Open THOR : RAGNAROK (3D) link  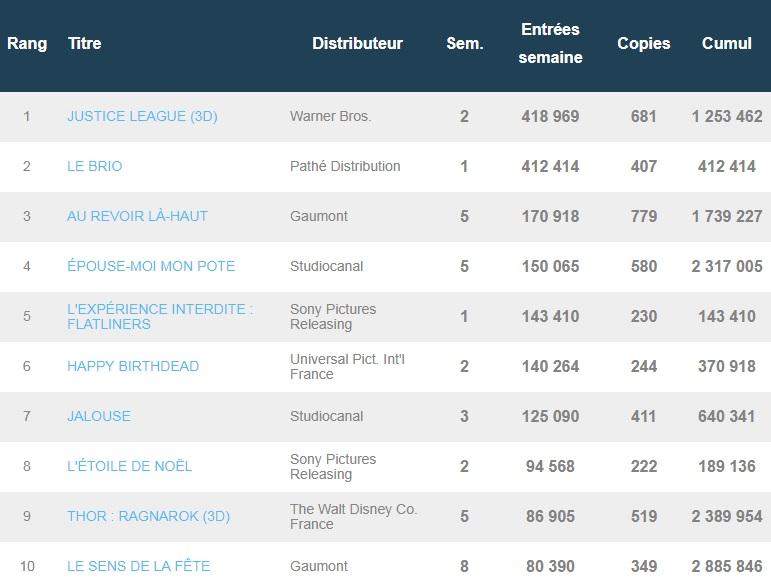point(148,516)
